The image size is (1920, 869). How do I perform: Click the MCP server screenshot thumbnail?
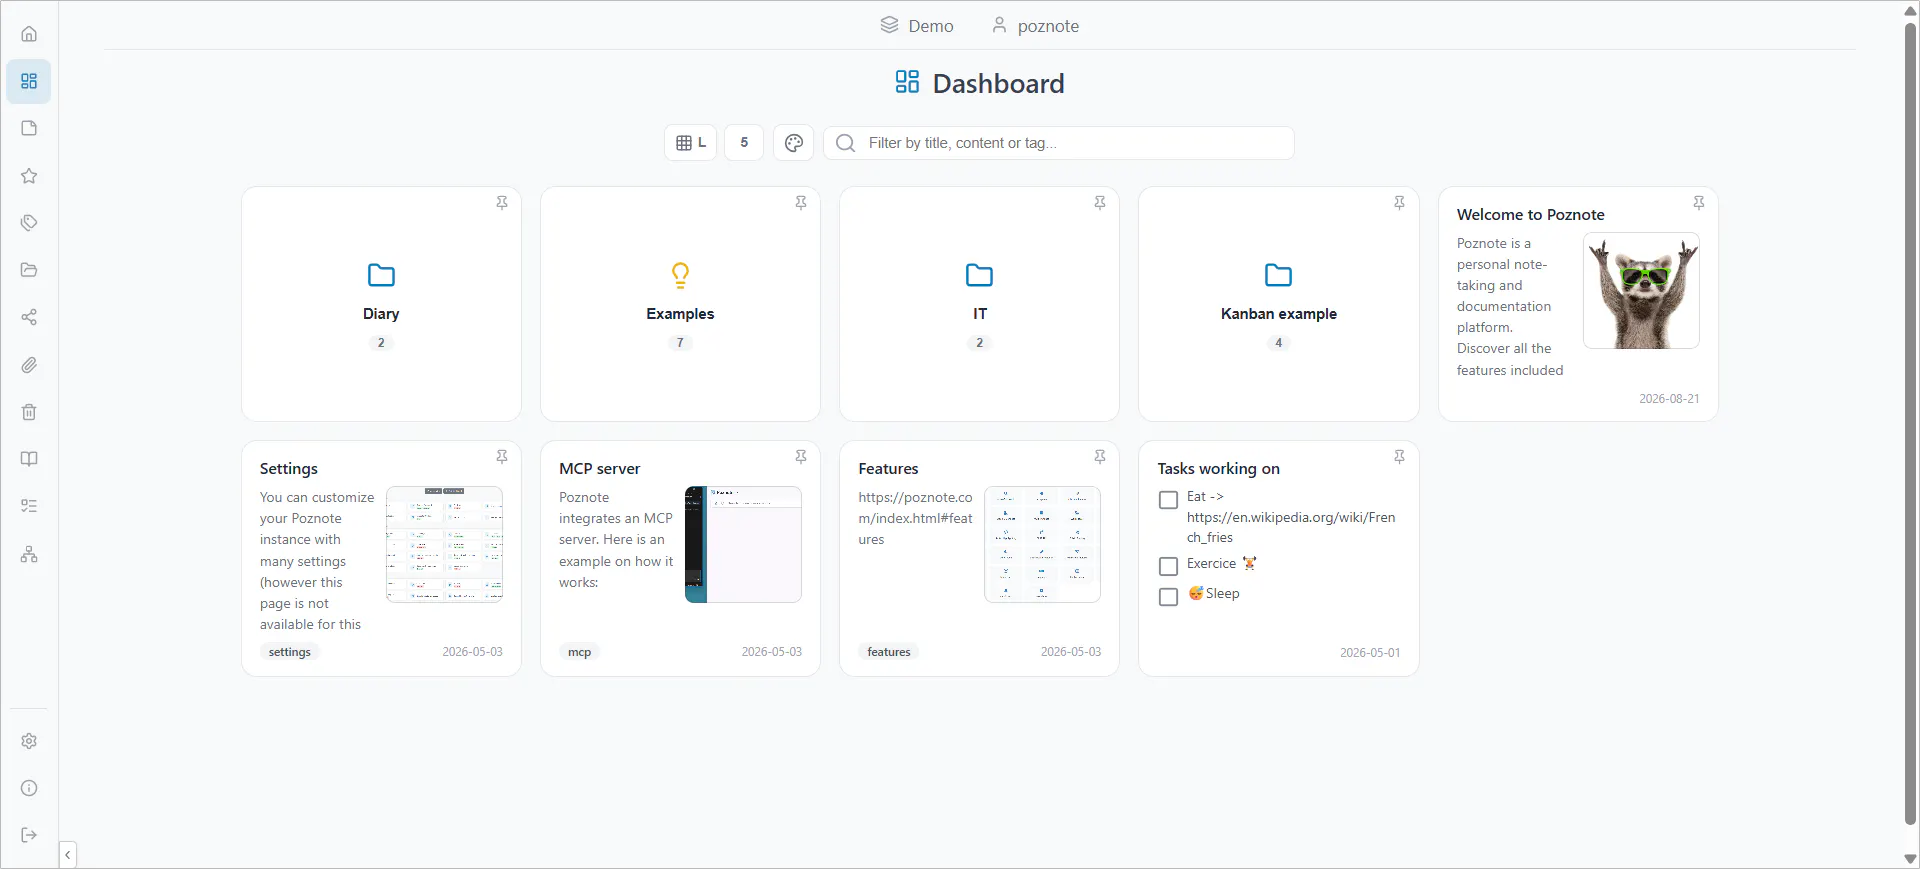click(743, 544)
